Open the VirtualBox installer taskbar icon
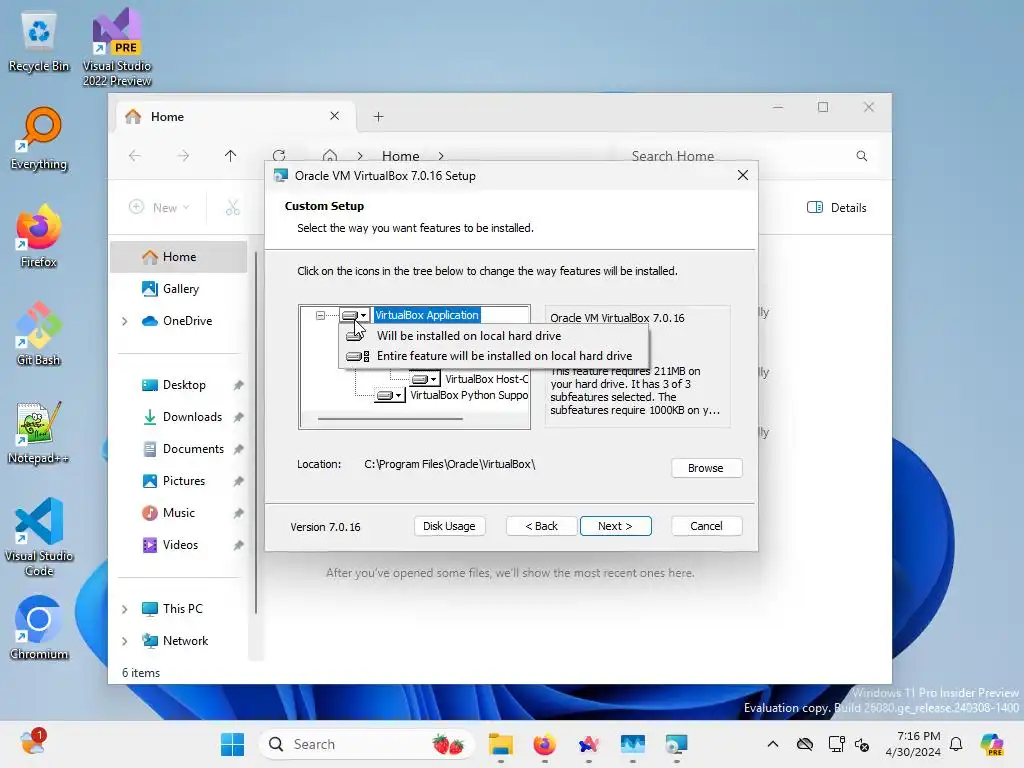The width and height of the screenshot is (1024, 768). pos(677,744)
